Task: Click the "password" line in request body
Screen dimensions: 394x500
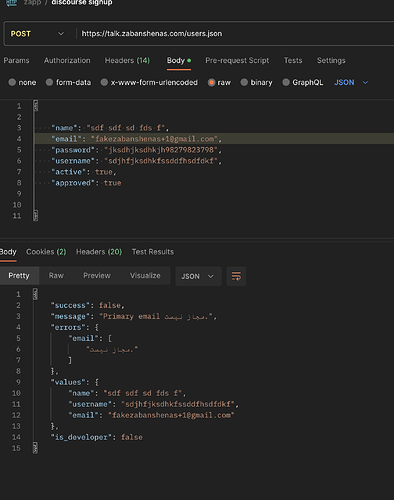Action: tap(136, 150)
